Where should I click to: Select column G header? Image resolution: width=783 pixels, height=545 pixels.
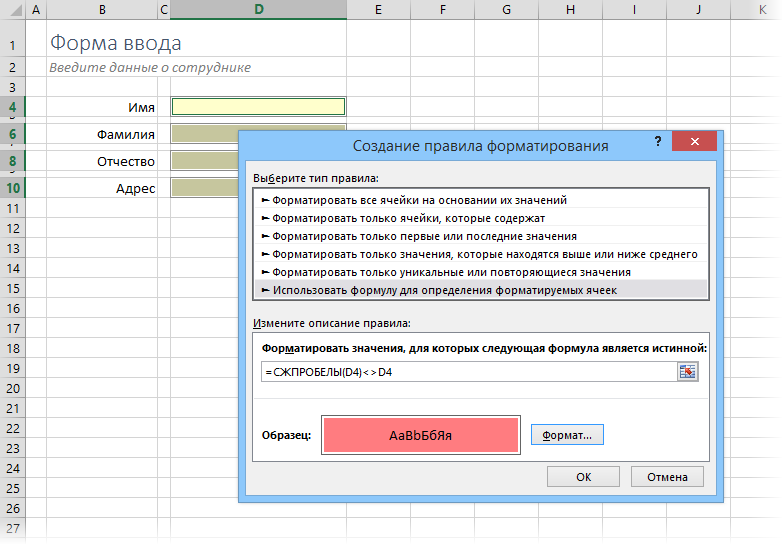(506, 9)
